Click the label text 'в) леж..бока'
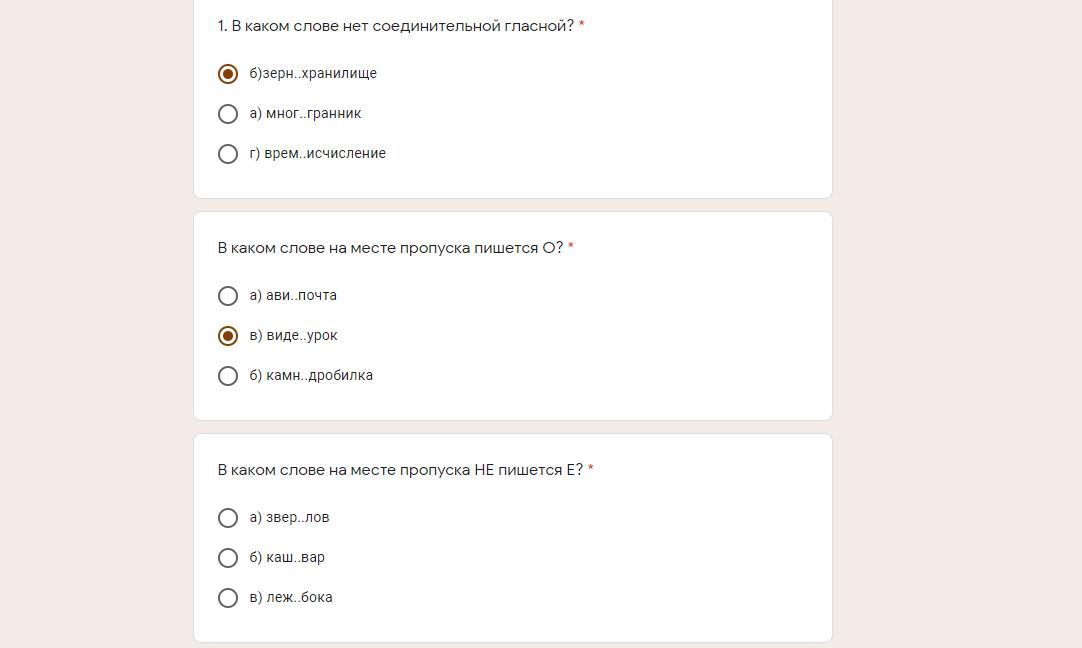The height and width of the screenshot is (648, 1082). pyautogui.click(x=291, y=598)
